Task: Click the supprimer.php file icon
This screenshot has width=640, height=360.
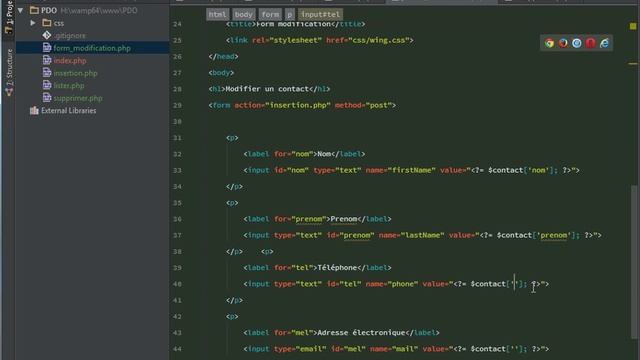Action: coord(47,98)
